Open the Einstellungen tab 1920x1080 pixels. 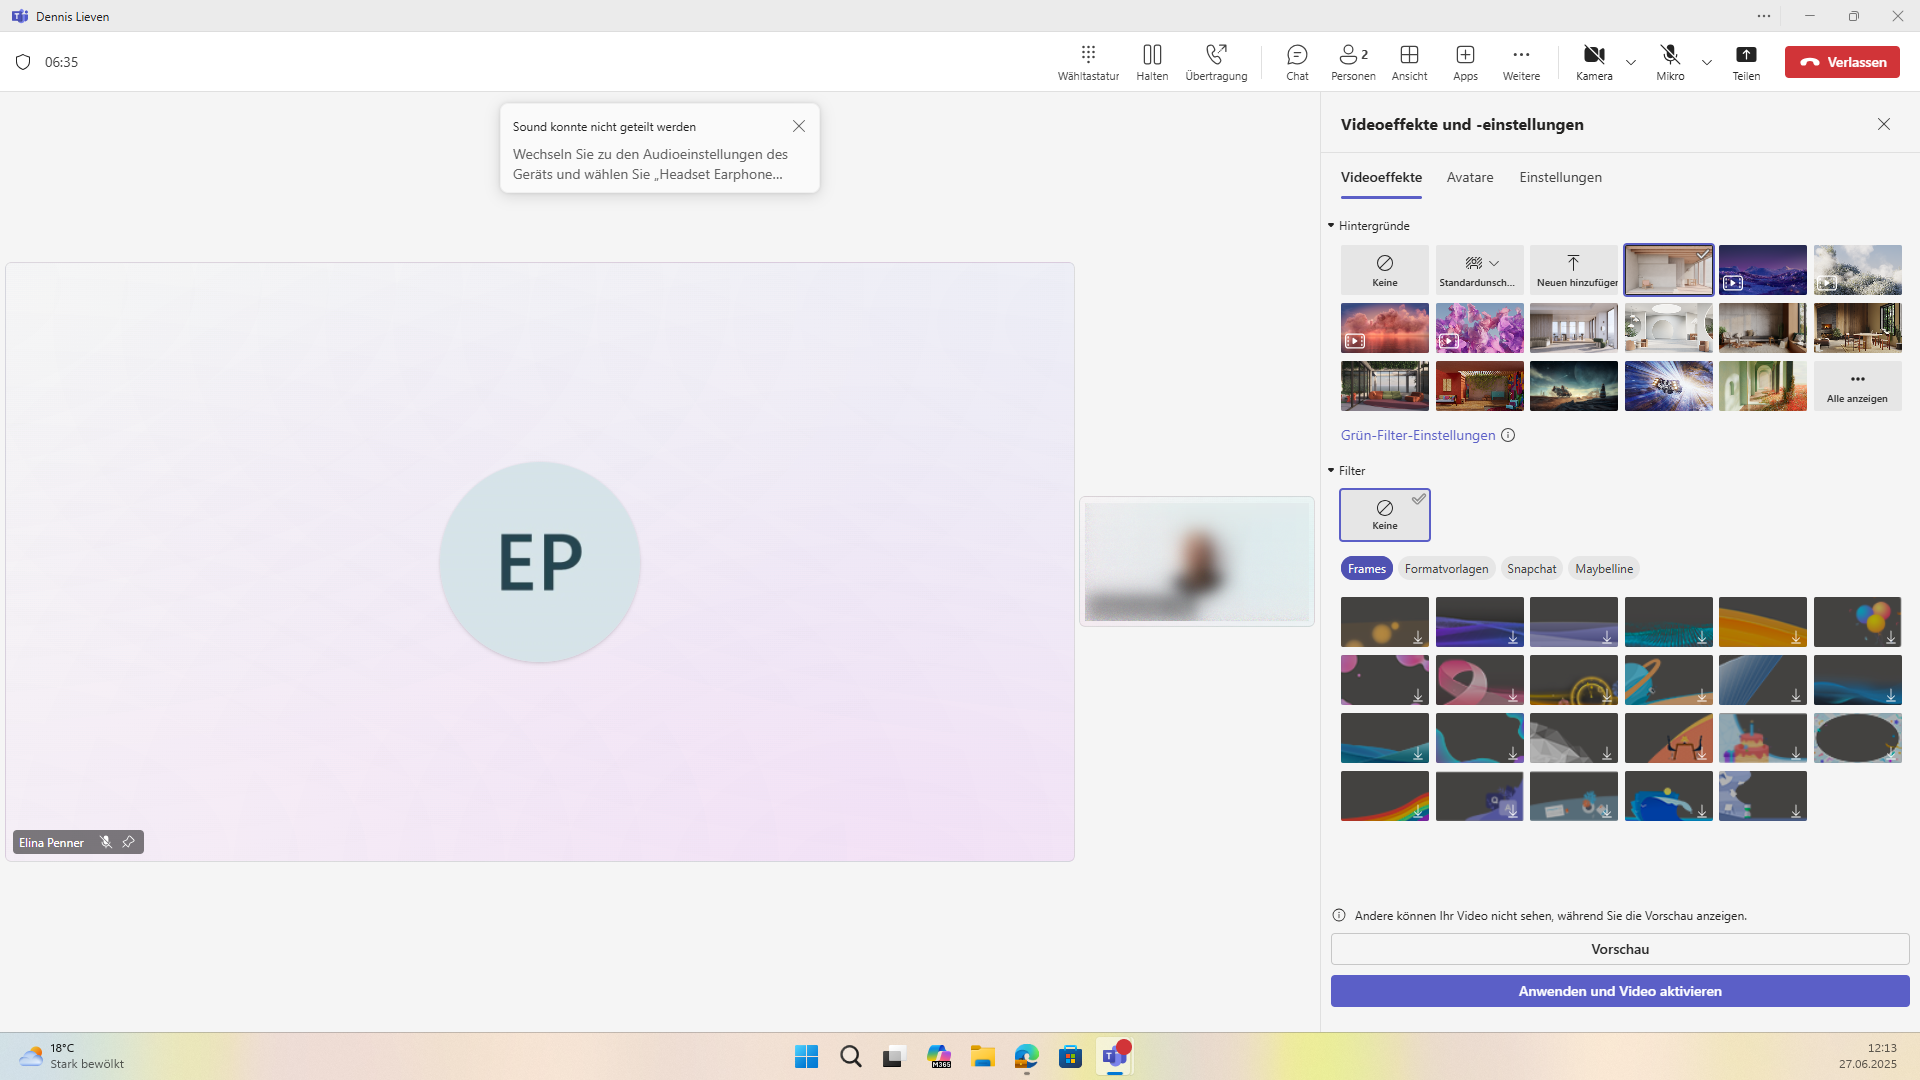[1560, 177]
